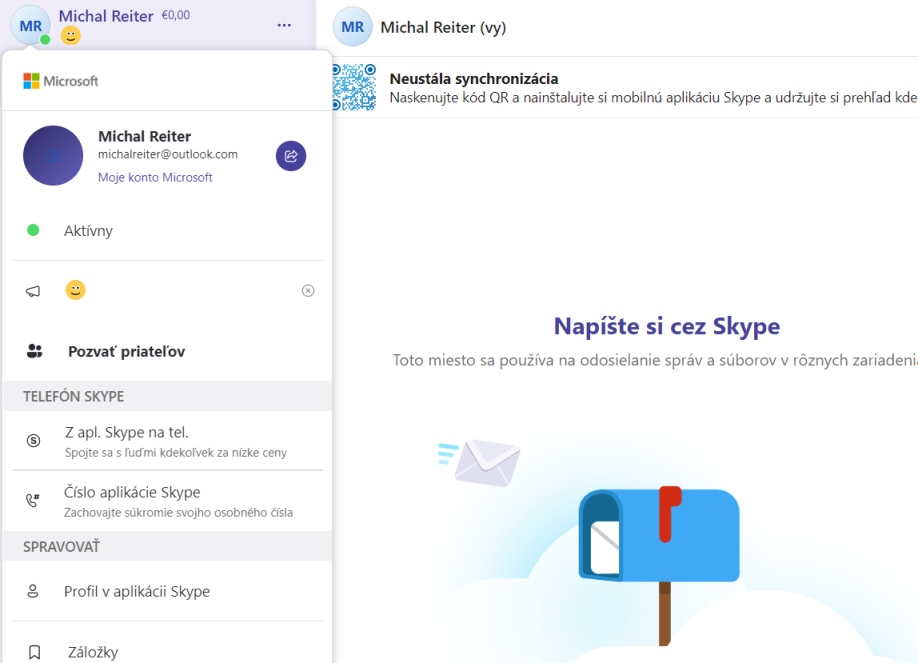Click the share profile icon
Screen dimensions: 918x663
(x=291, y=156)
